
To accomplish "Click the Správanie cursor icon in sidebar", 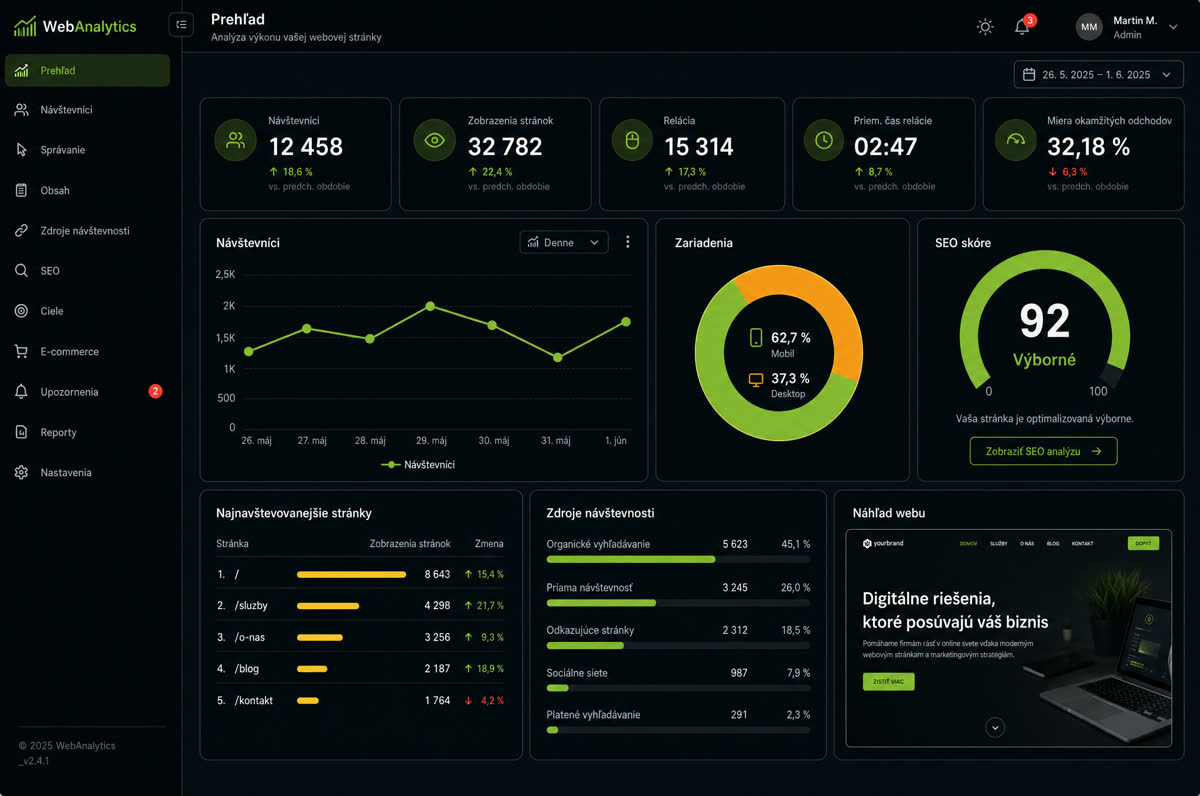I will coord(22,150).
